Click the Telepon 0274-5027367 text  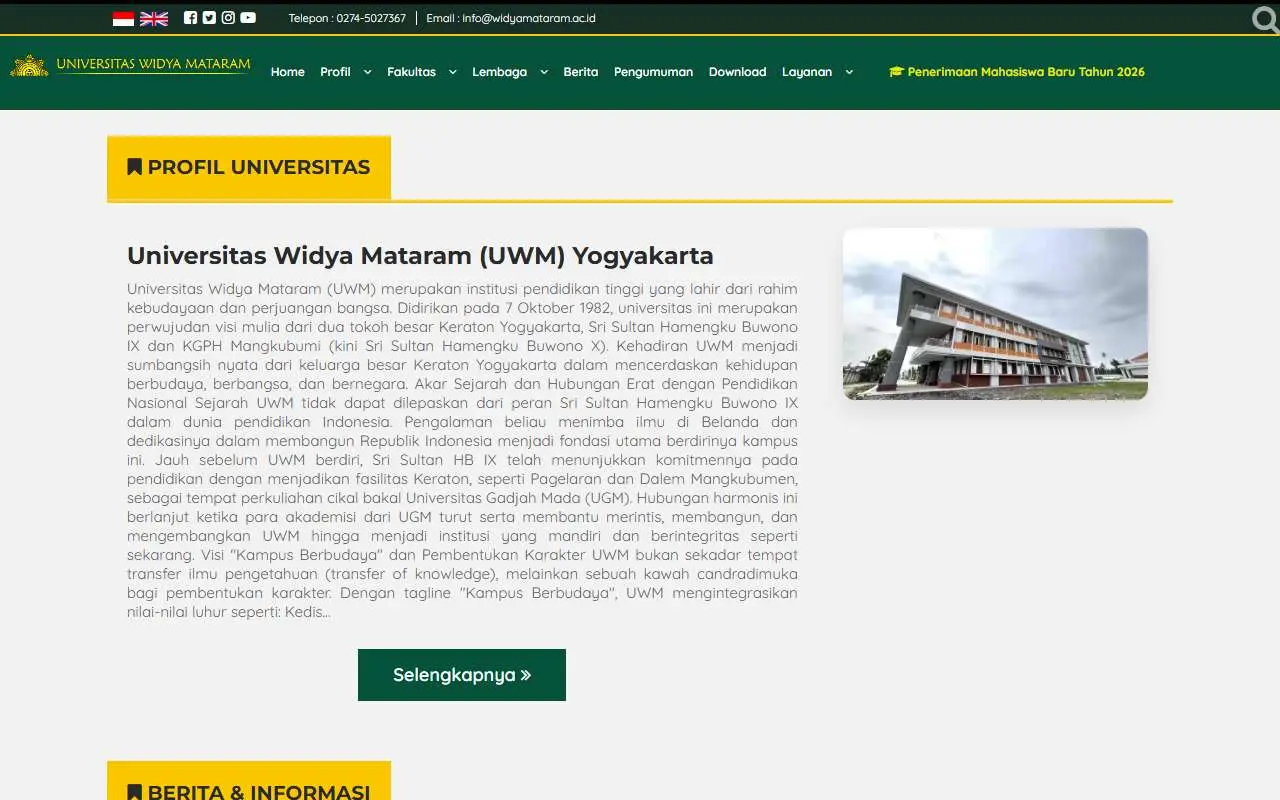347,18
